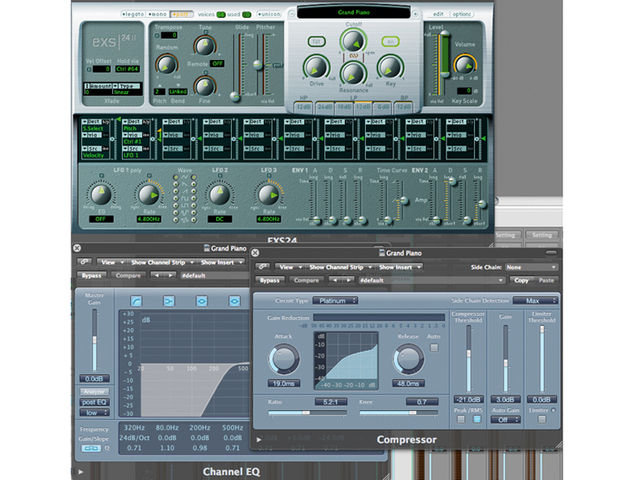This screenshot has width=640, height=480.
Task: Open Compressor Circuit Type Platinum dropdown
Action: tap(335, 300)
